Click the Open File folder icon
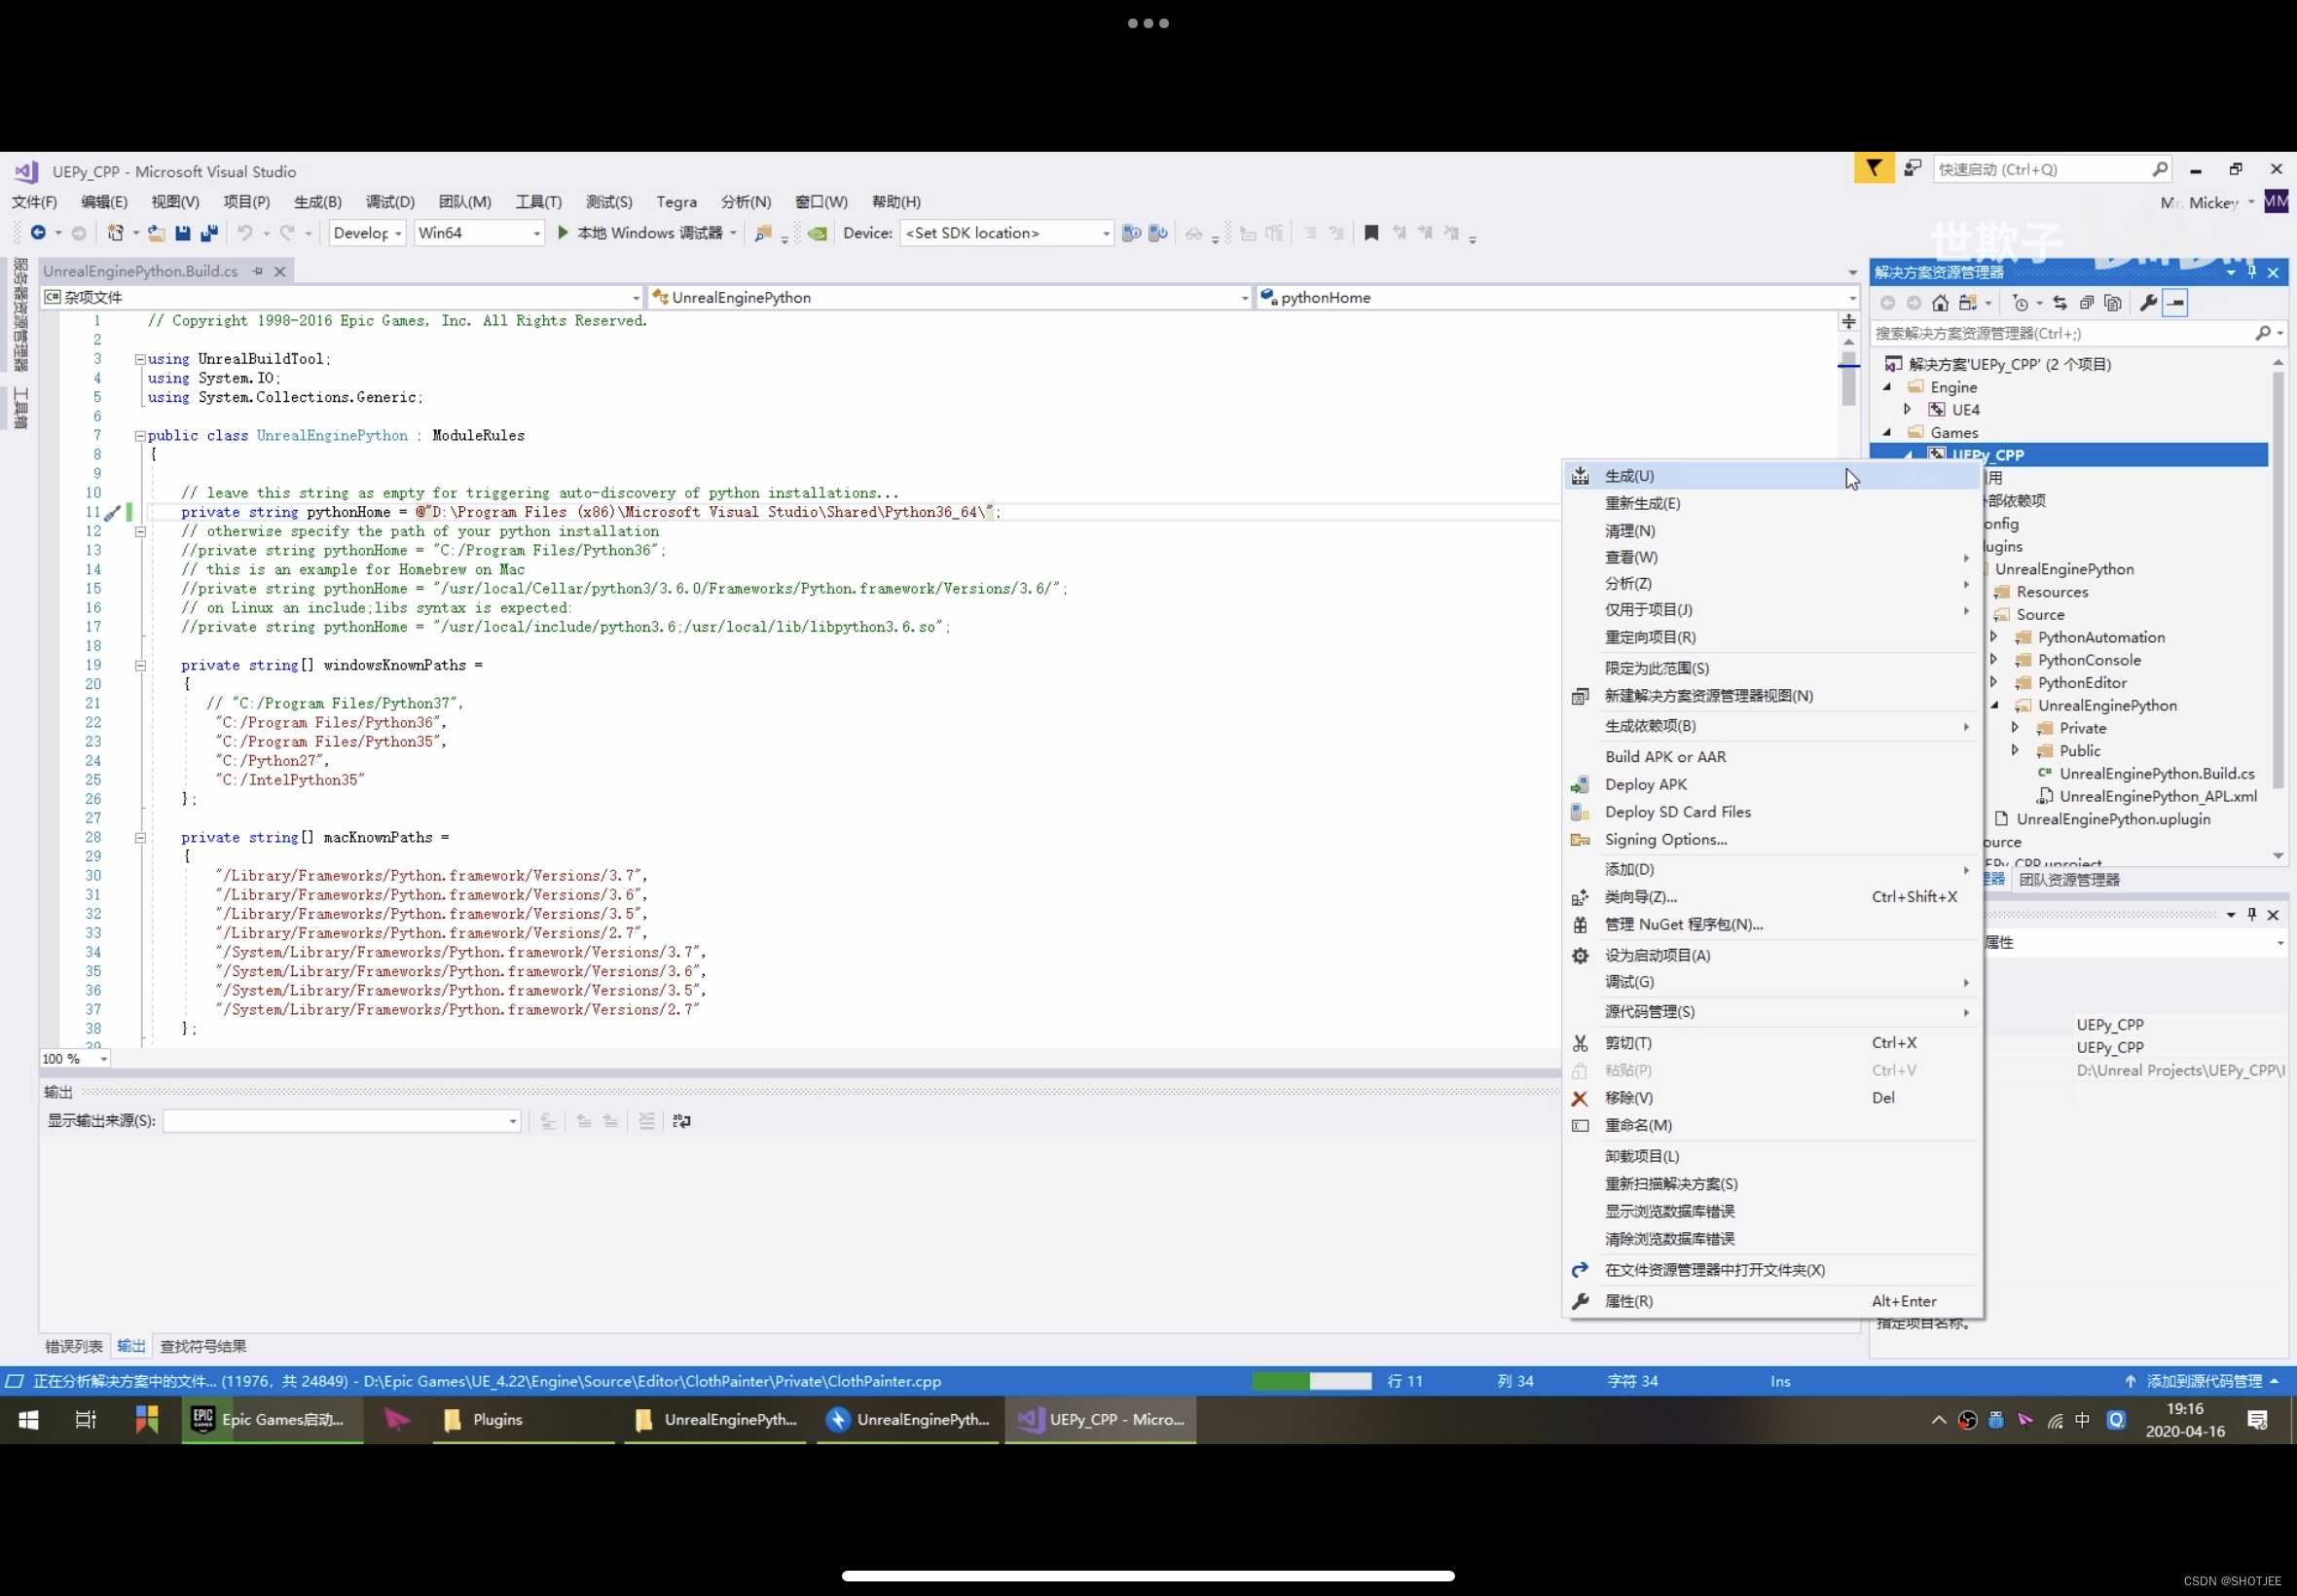 156,233
